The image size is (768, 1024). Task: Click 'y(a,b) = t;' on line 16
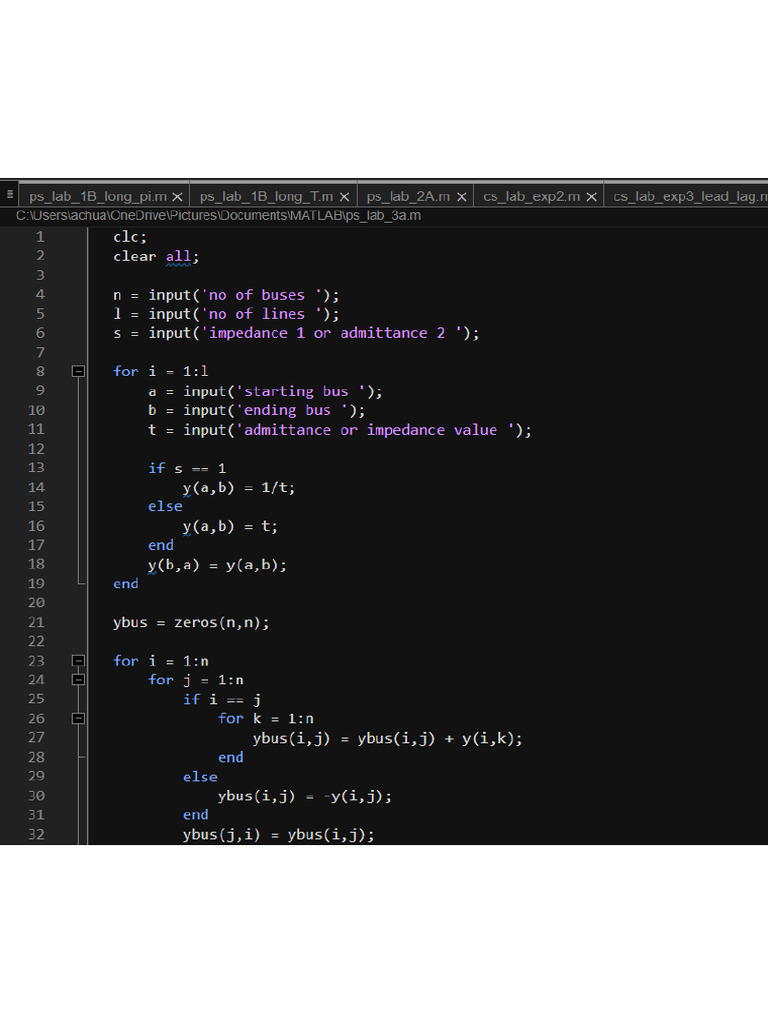tap(230, 526)
